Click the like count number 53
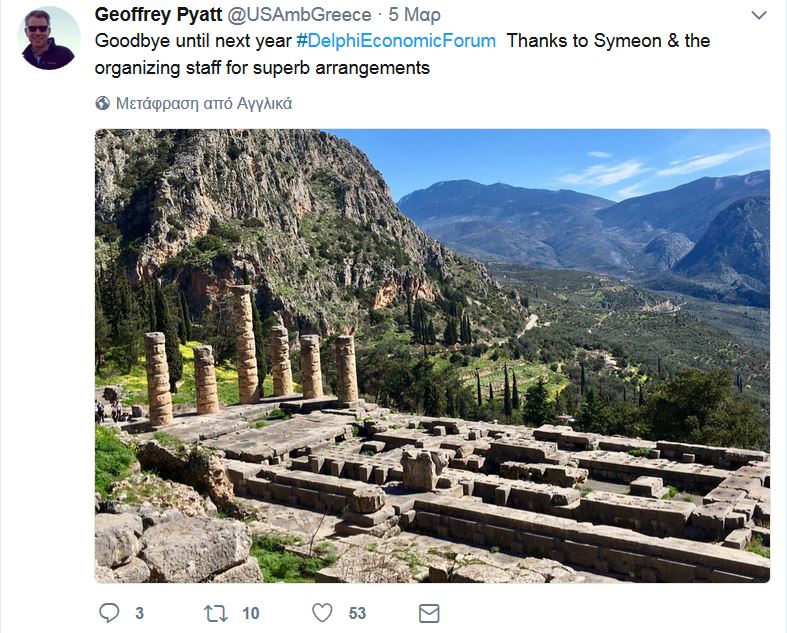Viewport: 787px width, 633px height. point(357,613)
